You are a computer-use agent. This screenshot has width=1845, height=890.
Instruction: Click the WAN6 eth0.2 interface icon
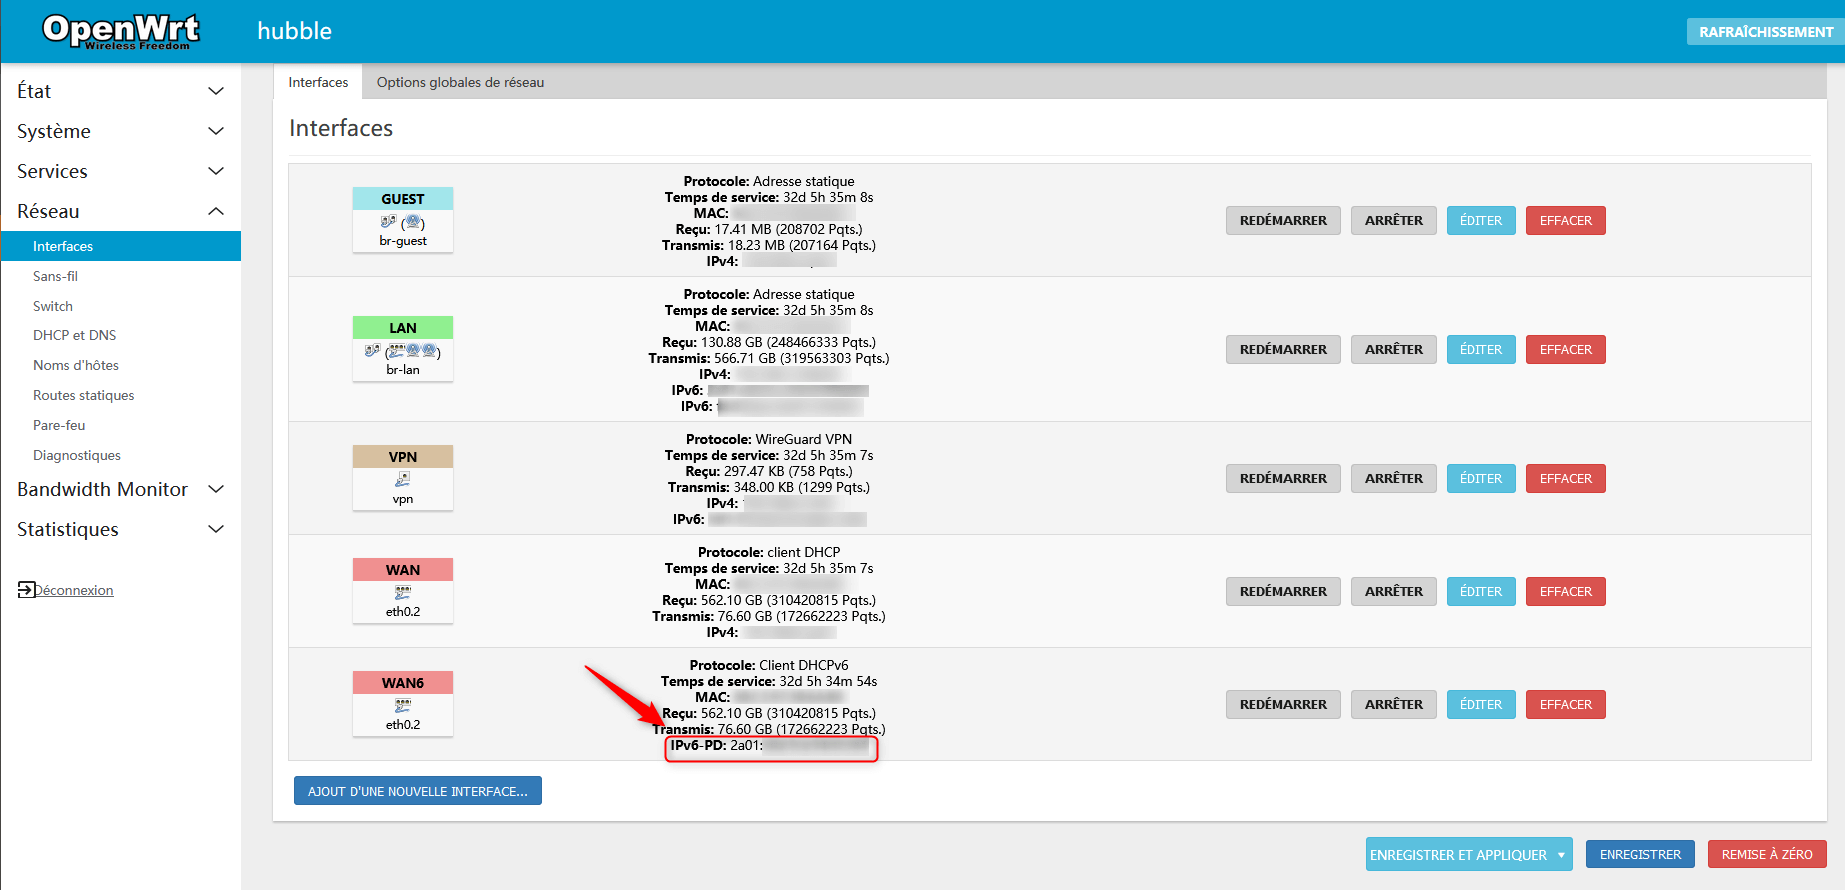pos(403,706)
